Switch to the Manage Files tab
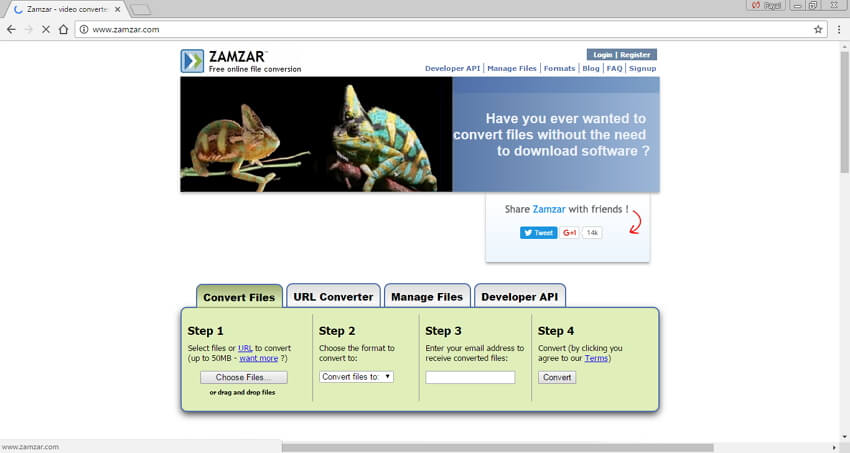Image resolution: width=850 pixels, height=453 pixels. [427, 296]
